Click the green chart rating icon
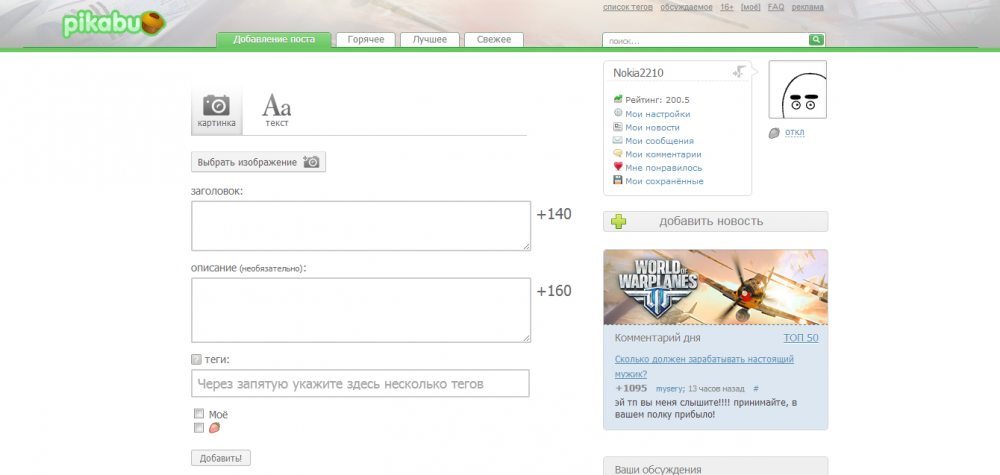The width and height of the screenshot is (1000, 475). [617, 99]
